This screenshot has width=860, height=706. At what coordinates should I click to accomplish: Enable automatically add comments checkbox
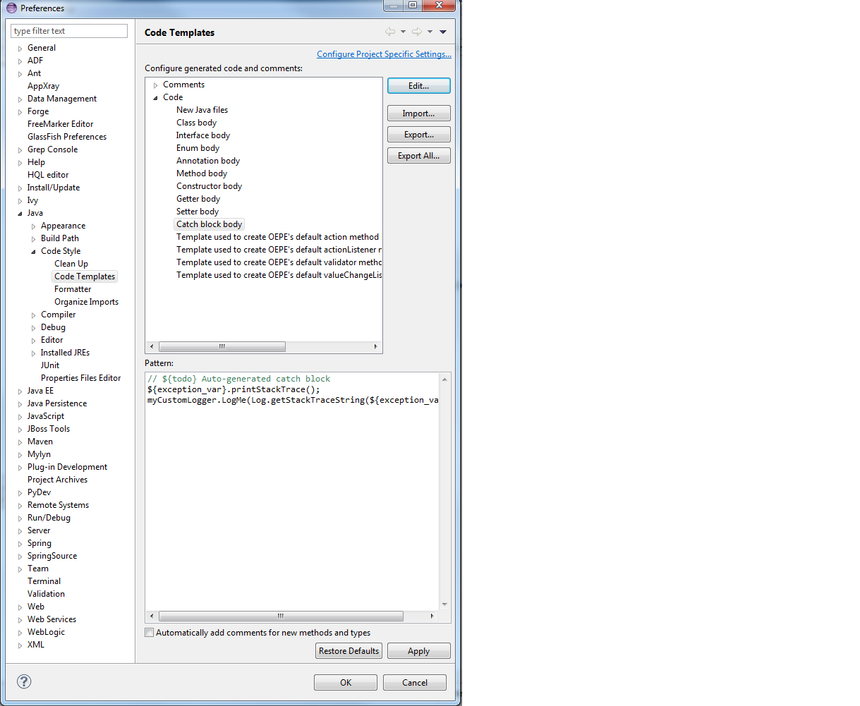150,633
